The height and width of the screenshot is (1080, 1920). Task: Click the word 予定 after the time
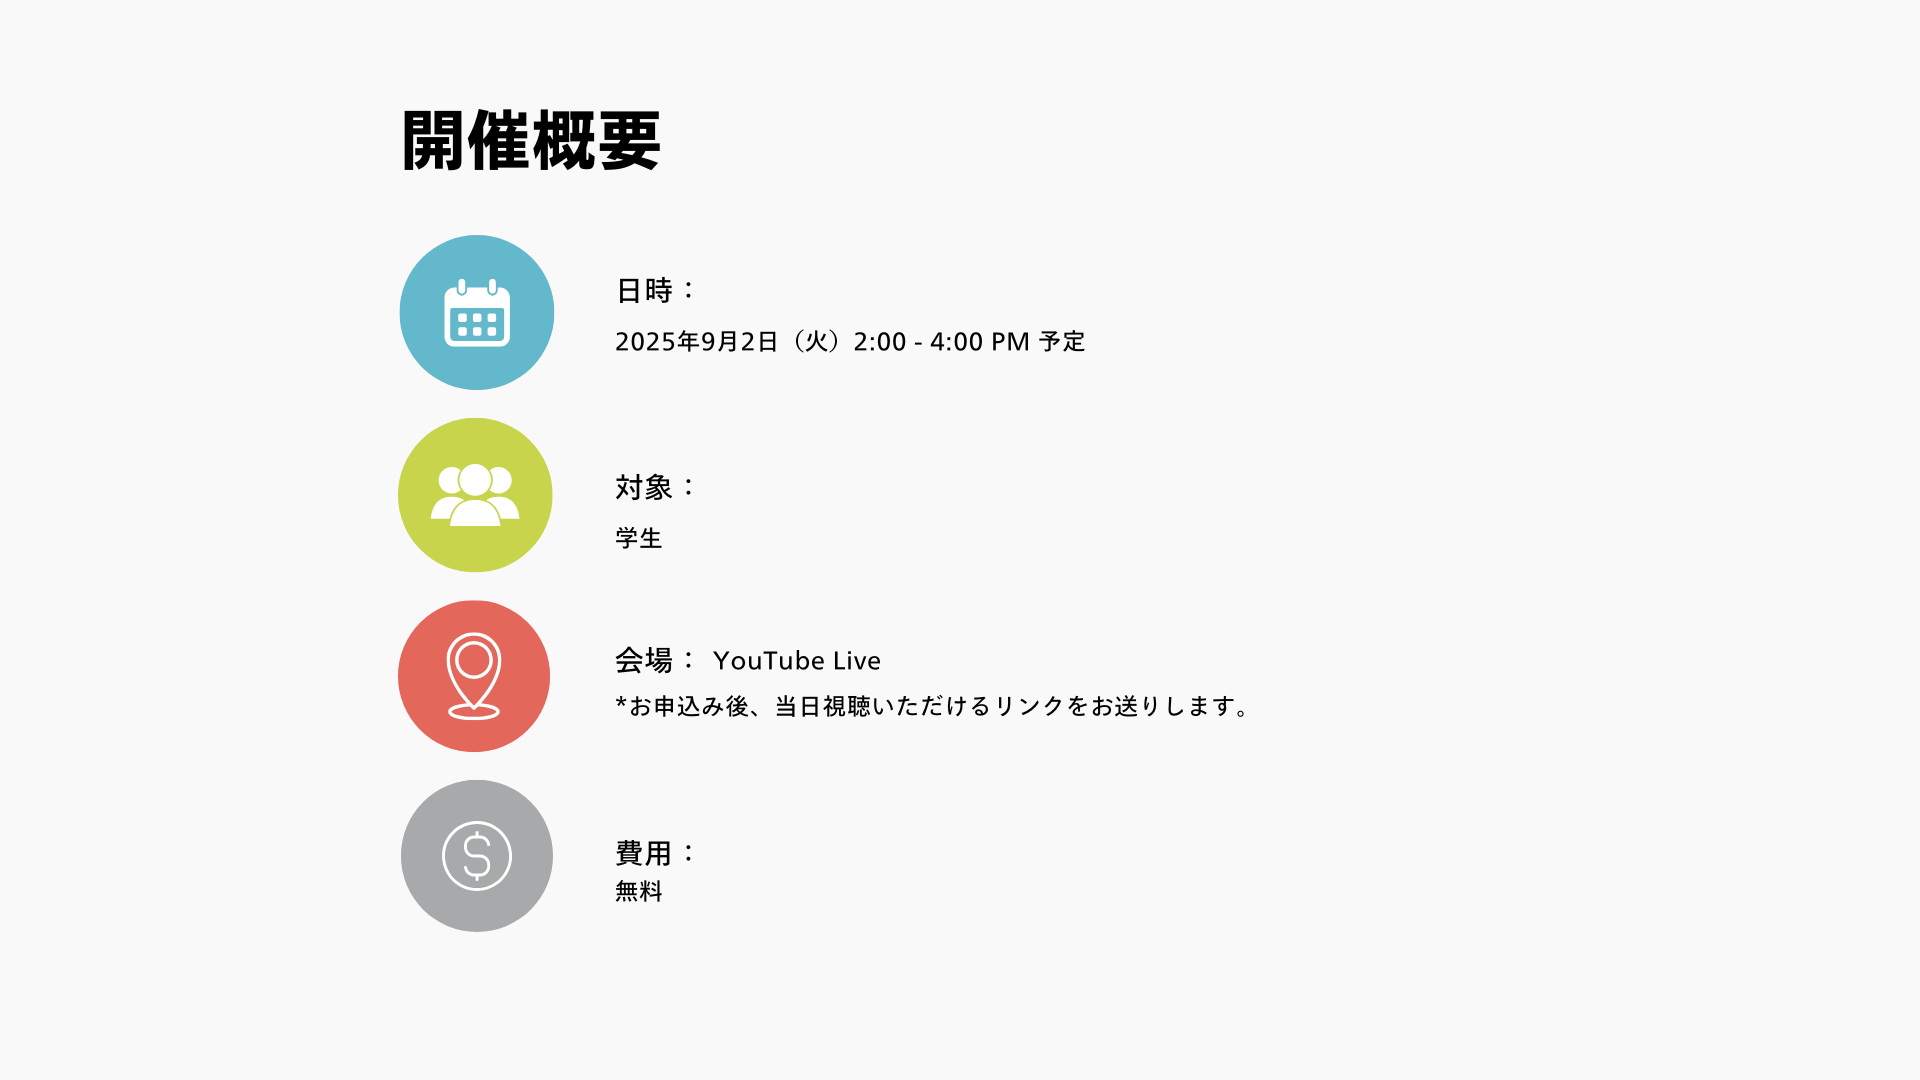tap(1062, 342)
